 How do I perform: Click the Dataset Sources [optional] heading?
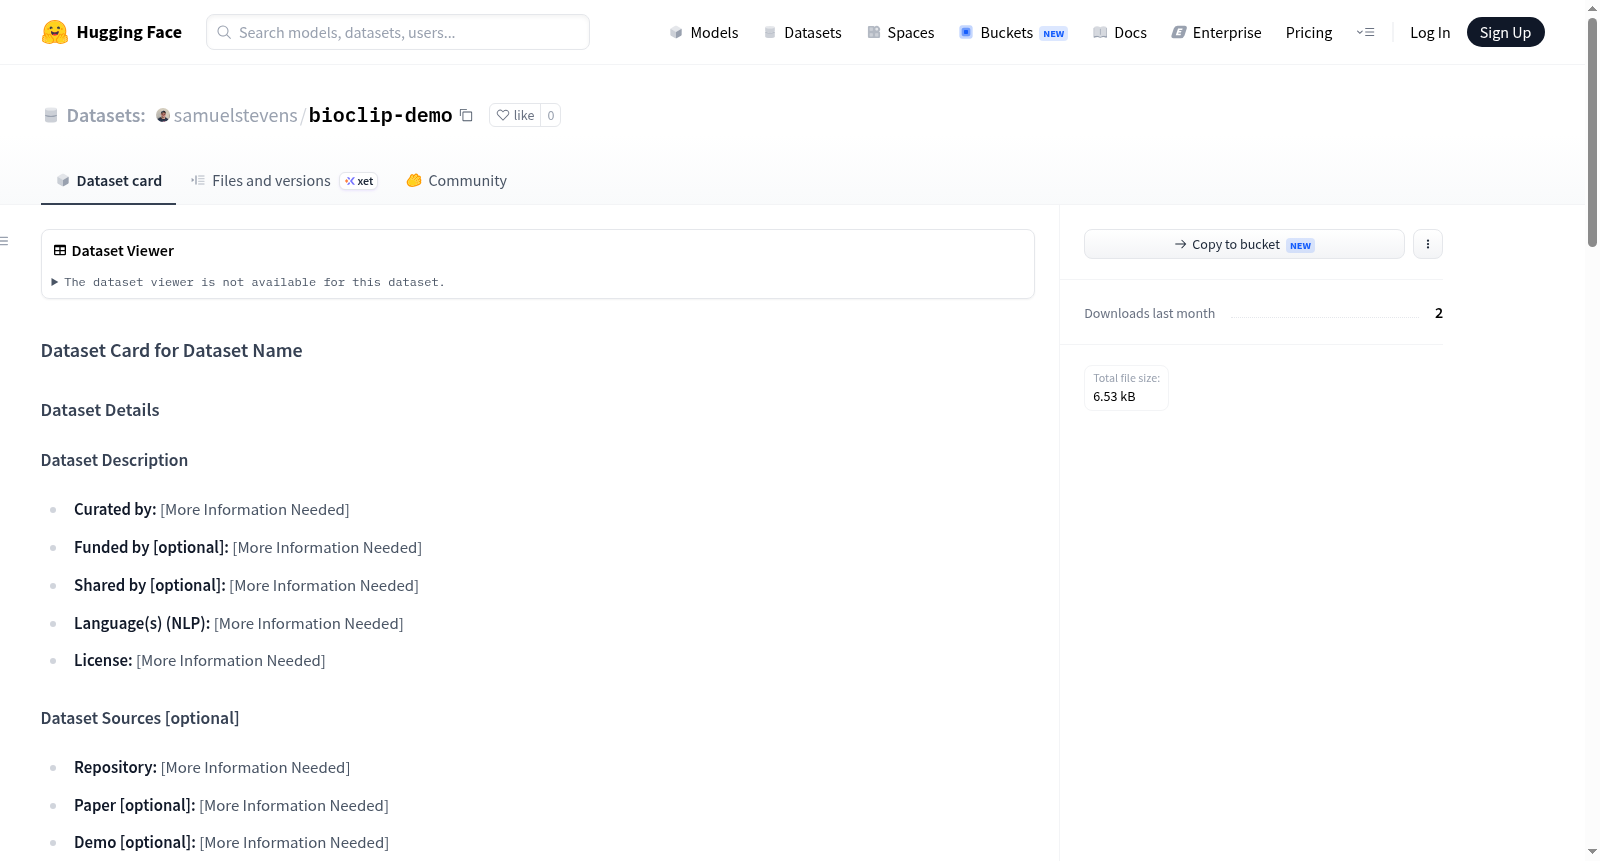pyautogui.click(x=140, y=718)
